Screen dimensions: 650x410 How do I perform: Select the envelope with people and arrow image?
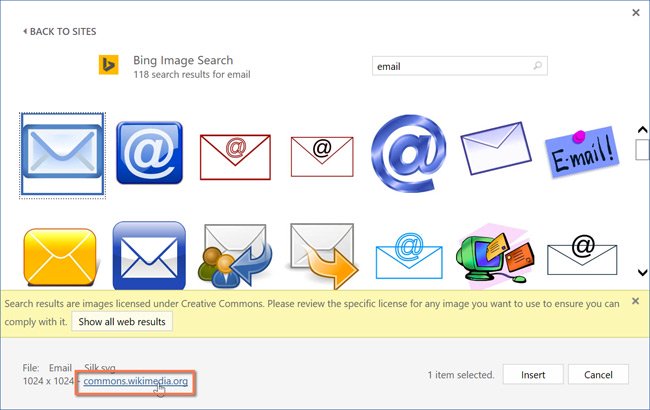[x=236, y=254]
